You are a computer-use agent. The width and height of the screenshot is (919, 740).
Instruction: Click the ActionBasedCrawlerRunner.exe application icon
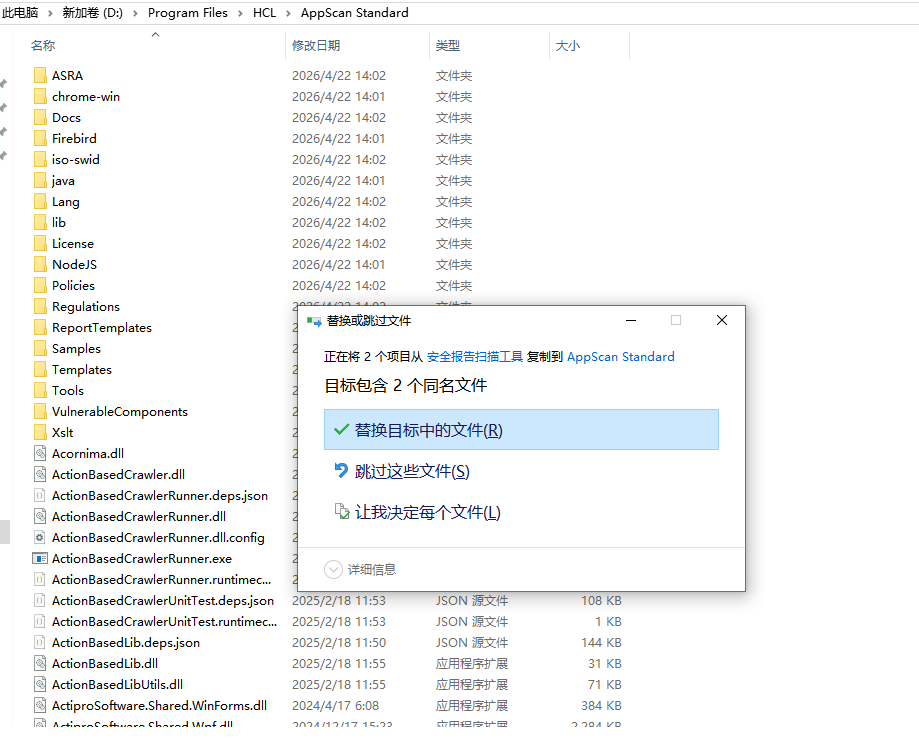coord(40,558)
